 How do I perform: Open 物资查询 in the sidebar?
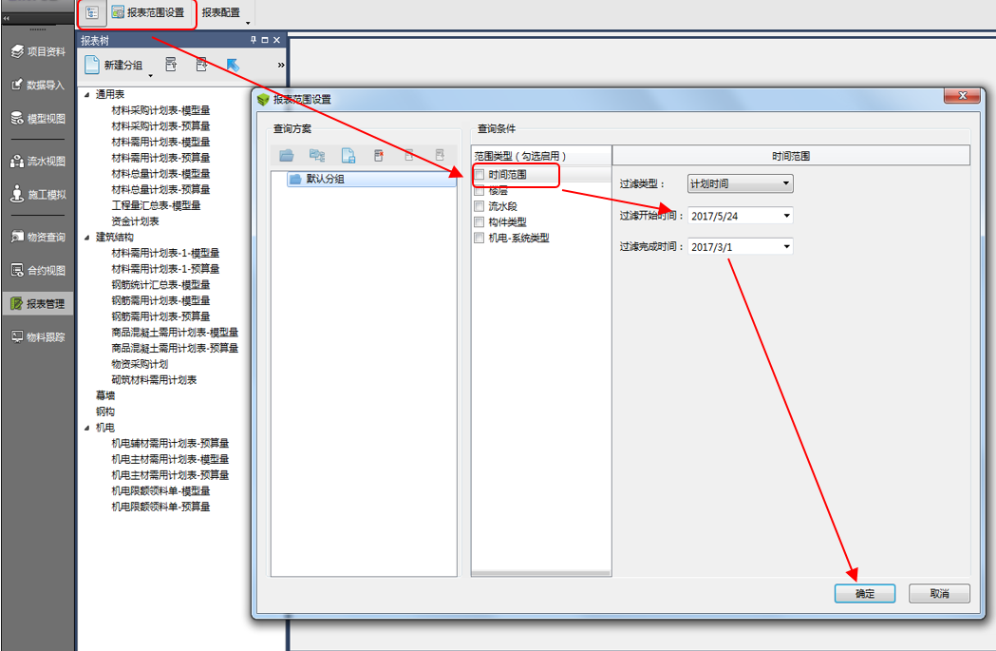click(38, 237)
